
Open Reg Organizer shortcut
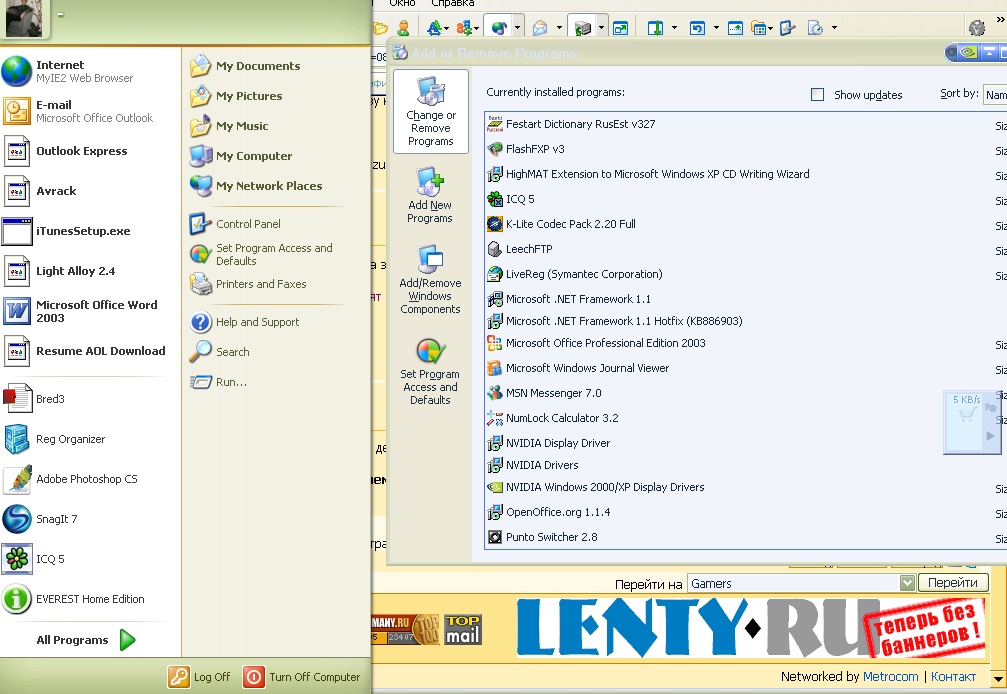click(70, 439)
